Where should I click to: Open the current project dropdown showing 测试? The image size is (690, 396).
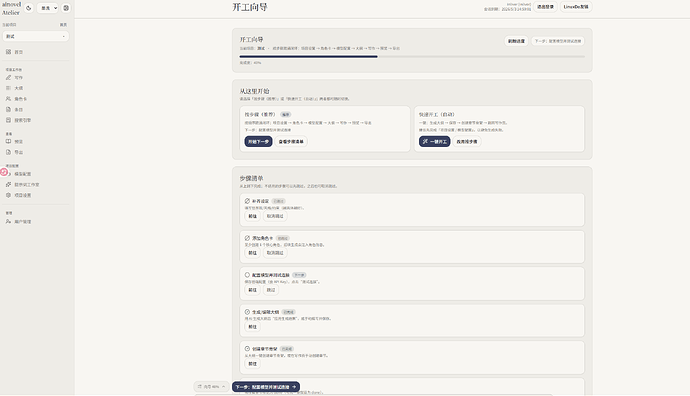(36, 36)
